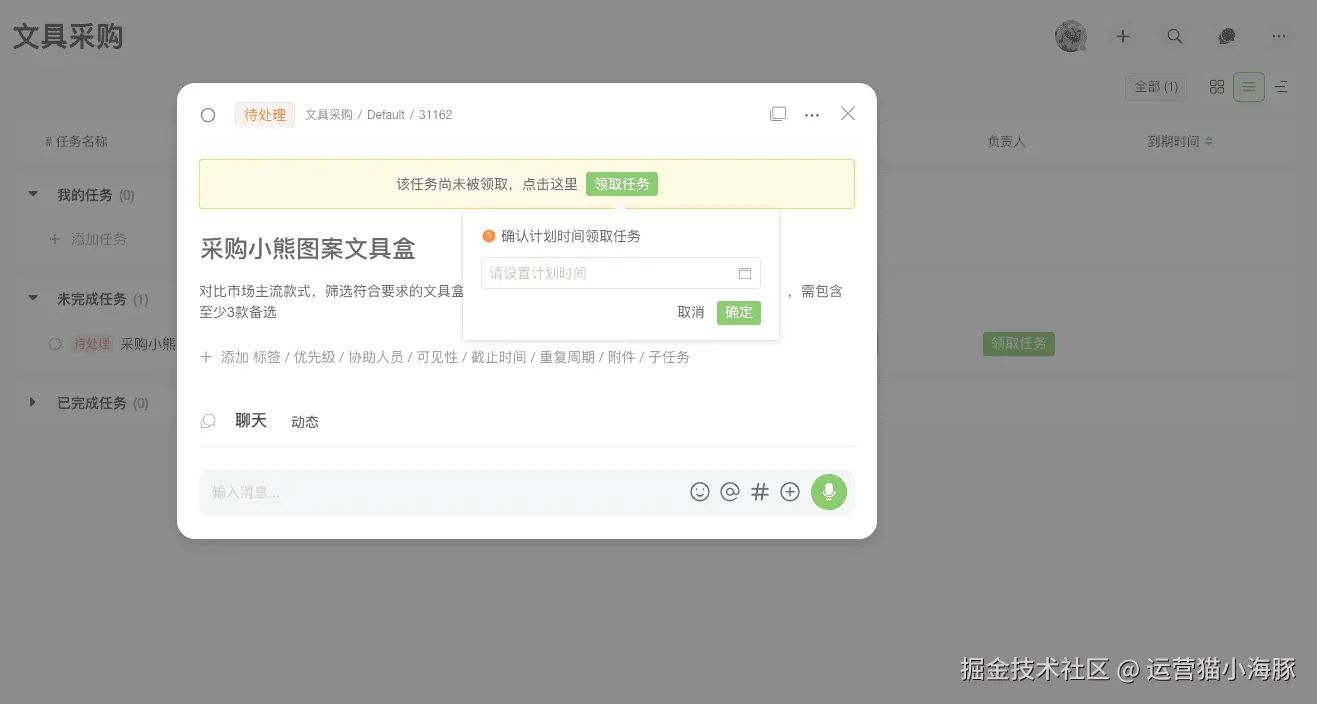Insert a hashtag topic with # icon
Viewport: 1317px width, 704px height.
point(760,492)
